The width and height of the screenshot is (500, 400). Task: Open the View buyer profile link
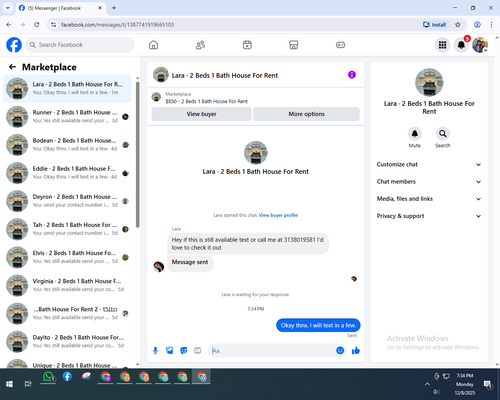pyautogui.click(x=278, y=215)
